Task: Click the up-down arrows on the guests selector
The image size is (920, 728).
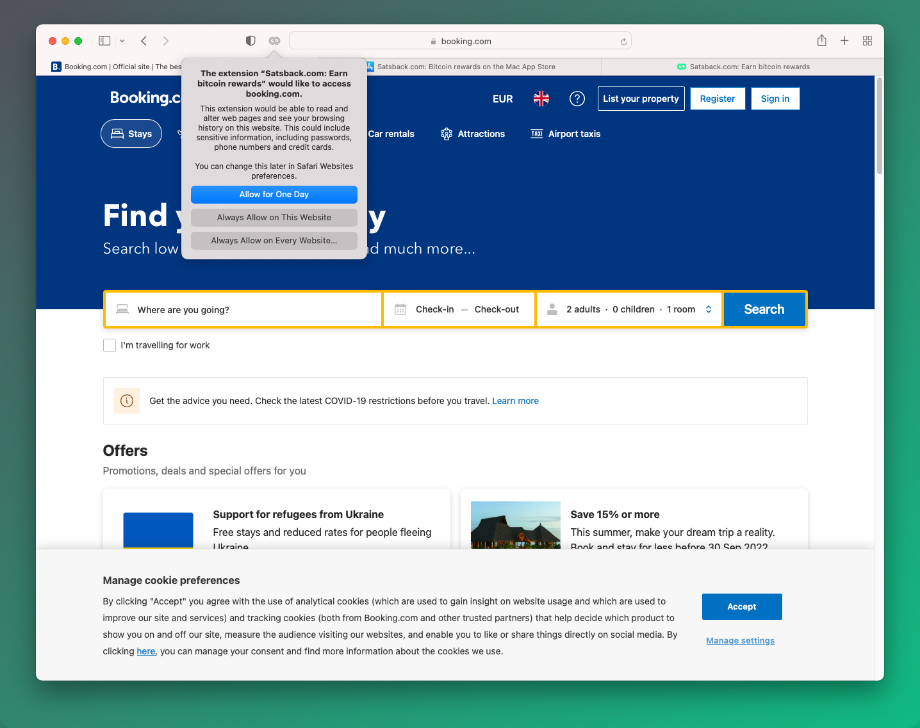Action: [x=708, y=309]
